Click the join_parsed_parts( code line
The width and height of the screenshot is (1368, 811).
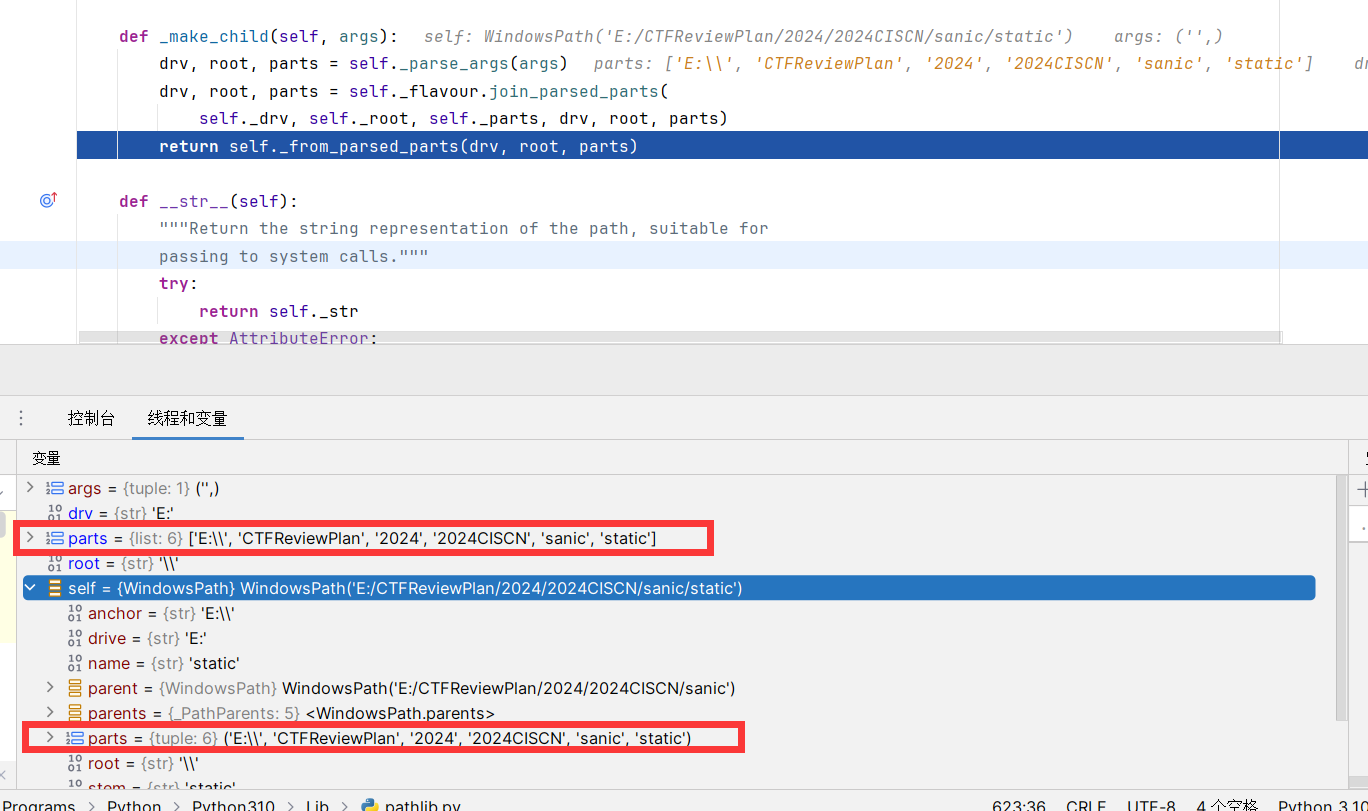point(413,91)
